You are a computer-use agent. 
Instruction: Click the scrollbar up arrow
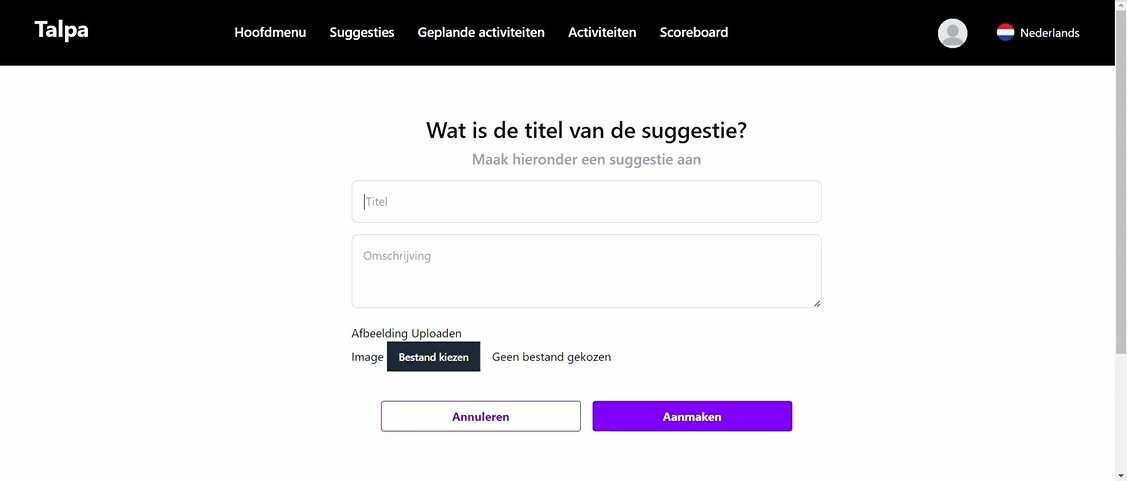1120,6
